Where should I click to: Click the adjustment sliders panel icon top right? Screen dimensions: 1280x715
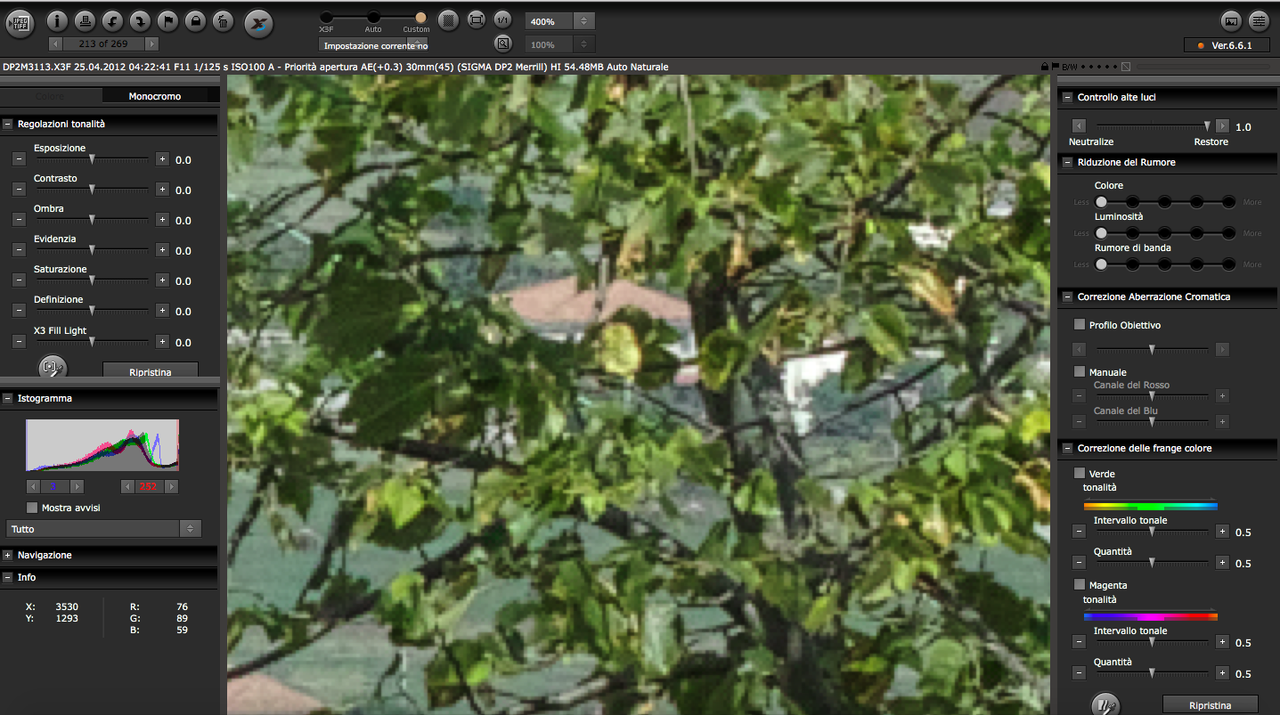(1259, 20)
